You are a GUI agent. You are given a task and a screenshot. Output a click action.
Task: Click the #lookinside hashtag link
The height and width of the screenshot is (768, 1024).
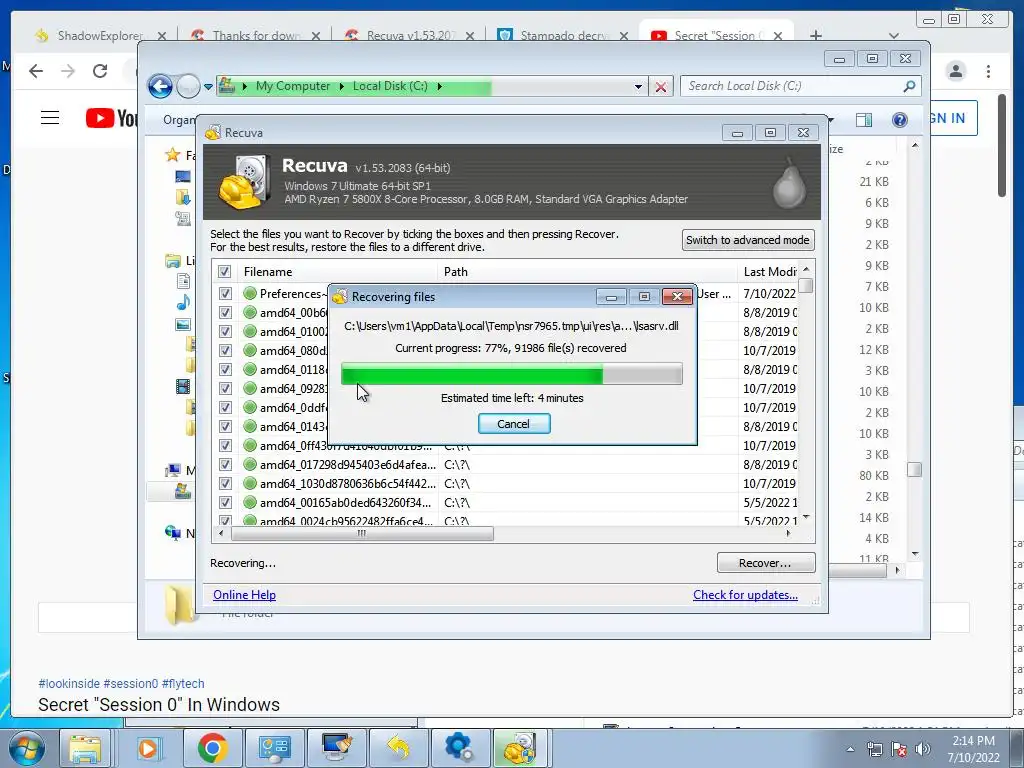point(69,684)
